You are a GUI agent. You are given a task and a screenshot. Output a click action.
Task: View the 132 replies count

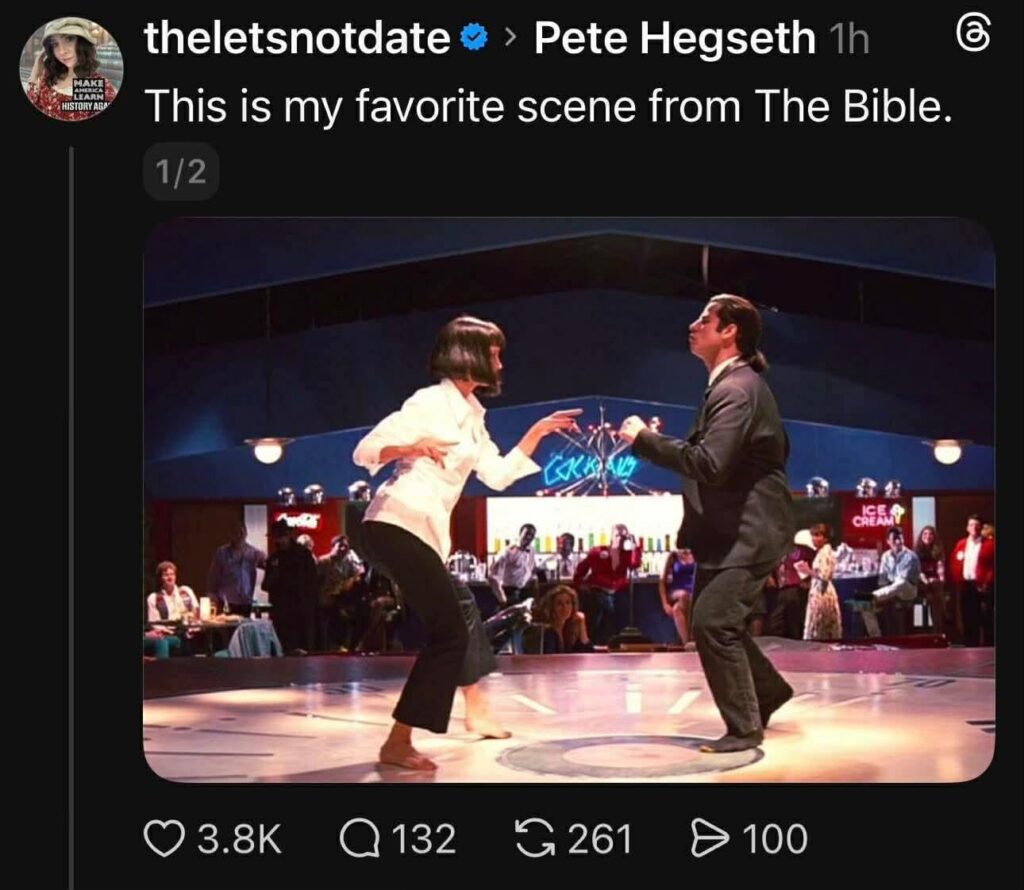[423, 839]
